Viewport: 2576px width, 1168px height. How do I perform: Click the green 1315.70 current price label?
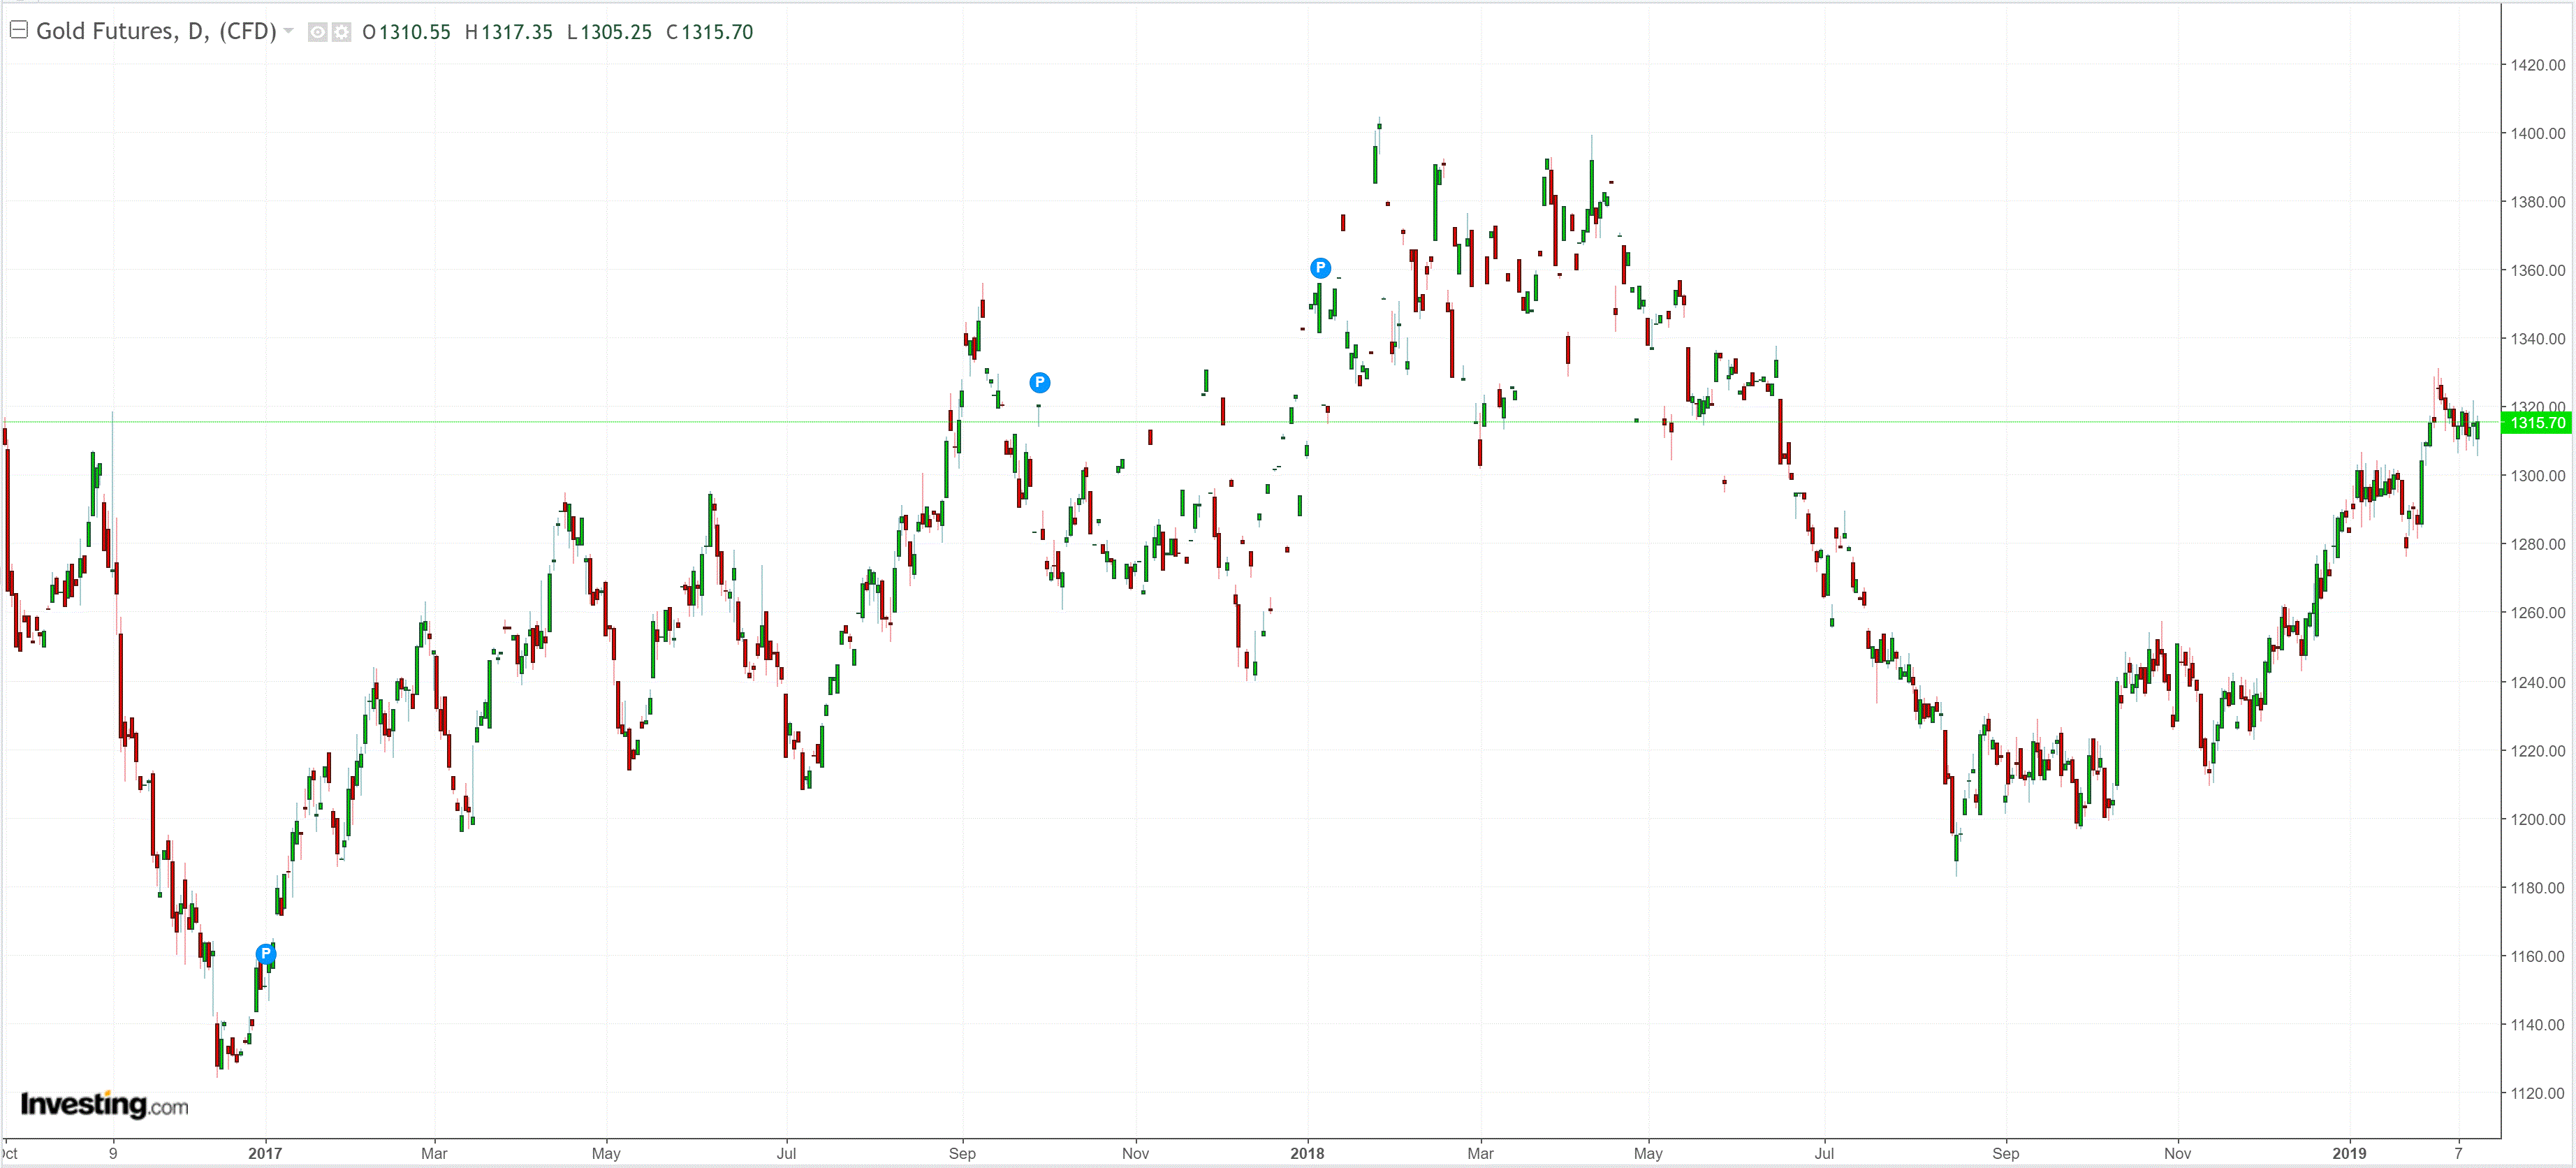point(2537,423)
